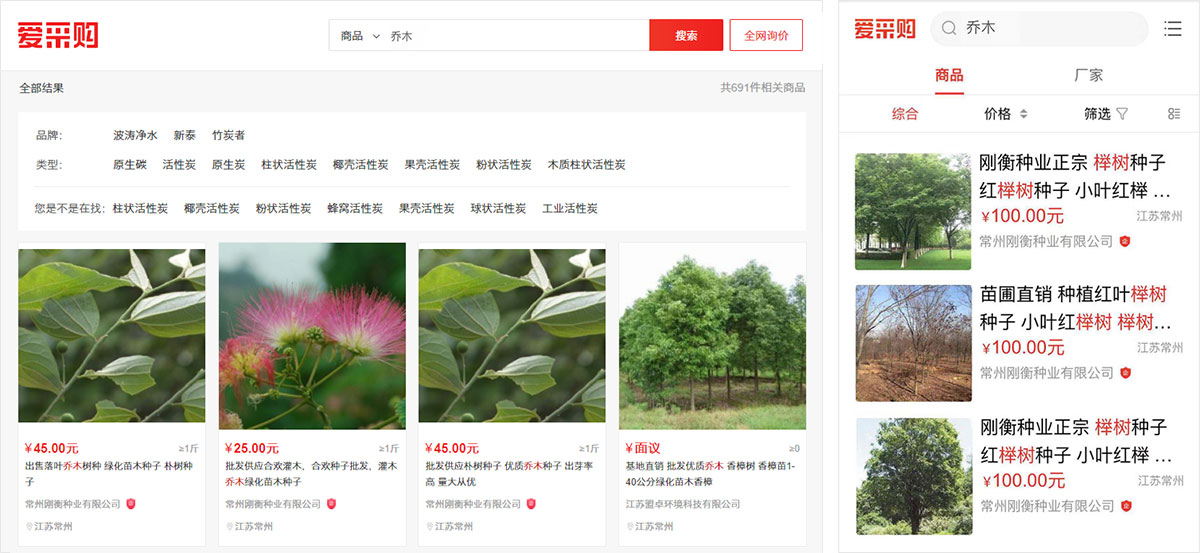Select the 综合 sort option
The width and height of the screenshot is (1200, 553).
pyautogui.click(x=905, y=114)
